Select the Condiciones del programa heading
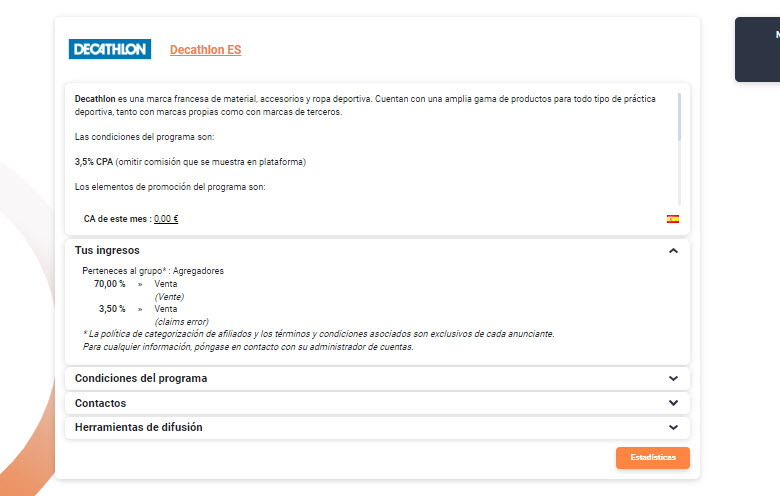Viewport: 780px width, 496px height. tap(141, 378)
